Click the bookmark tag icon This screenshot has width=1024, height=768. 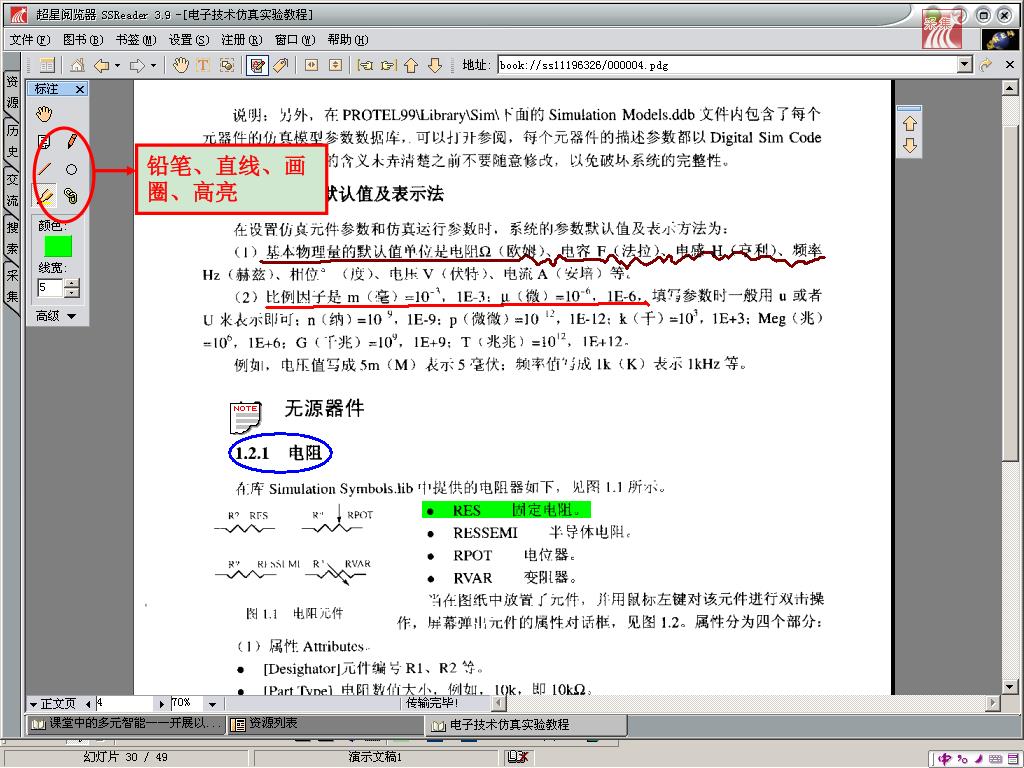pyautogui.click(x=281, y=65)
